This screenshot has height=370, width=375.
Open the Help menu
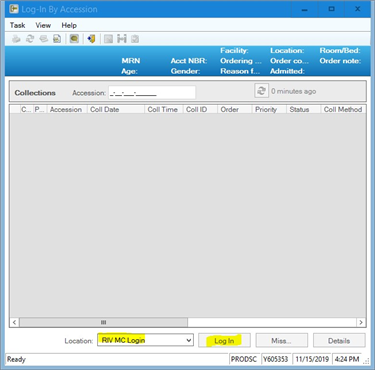69,25
